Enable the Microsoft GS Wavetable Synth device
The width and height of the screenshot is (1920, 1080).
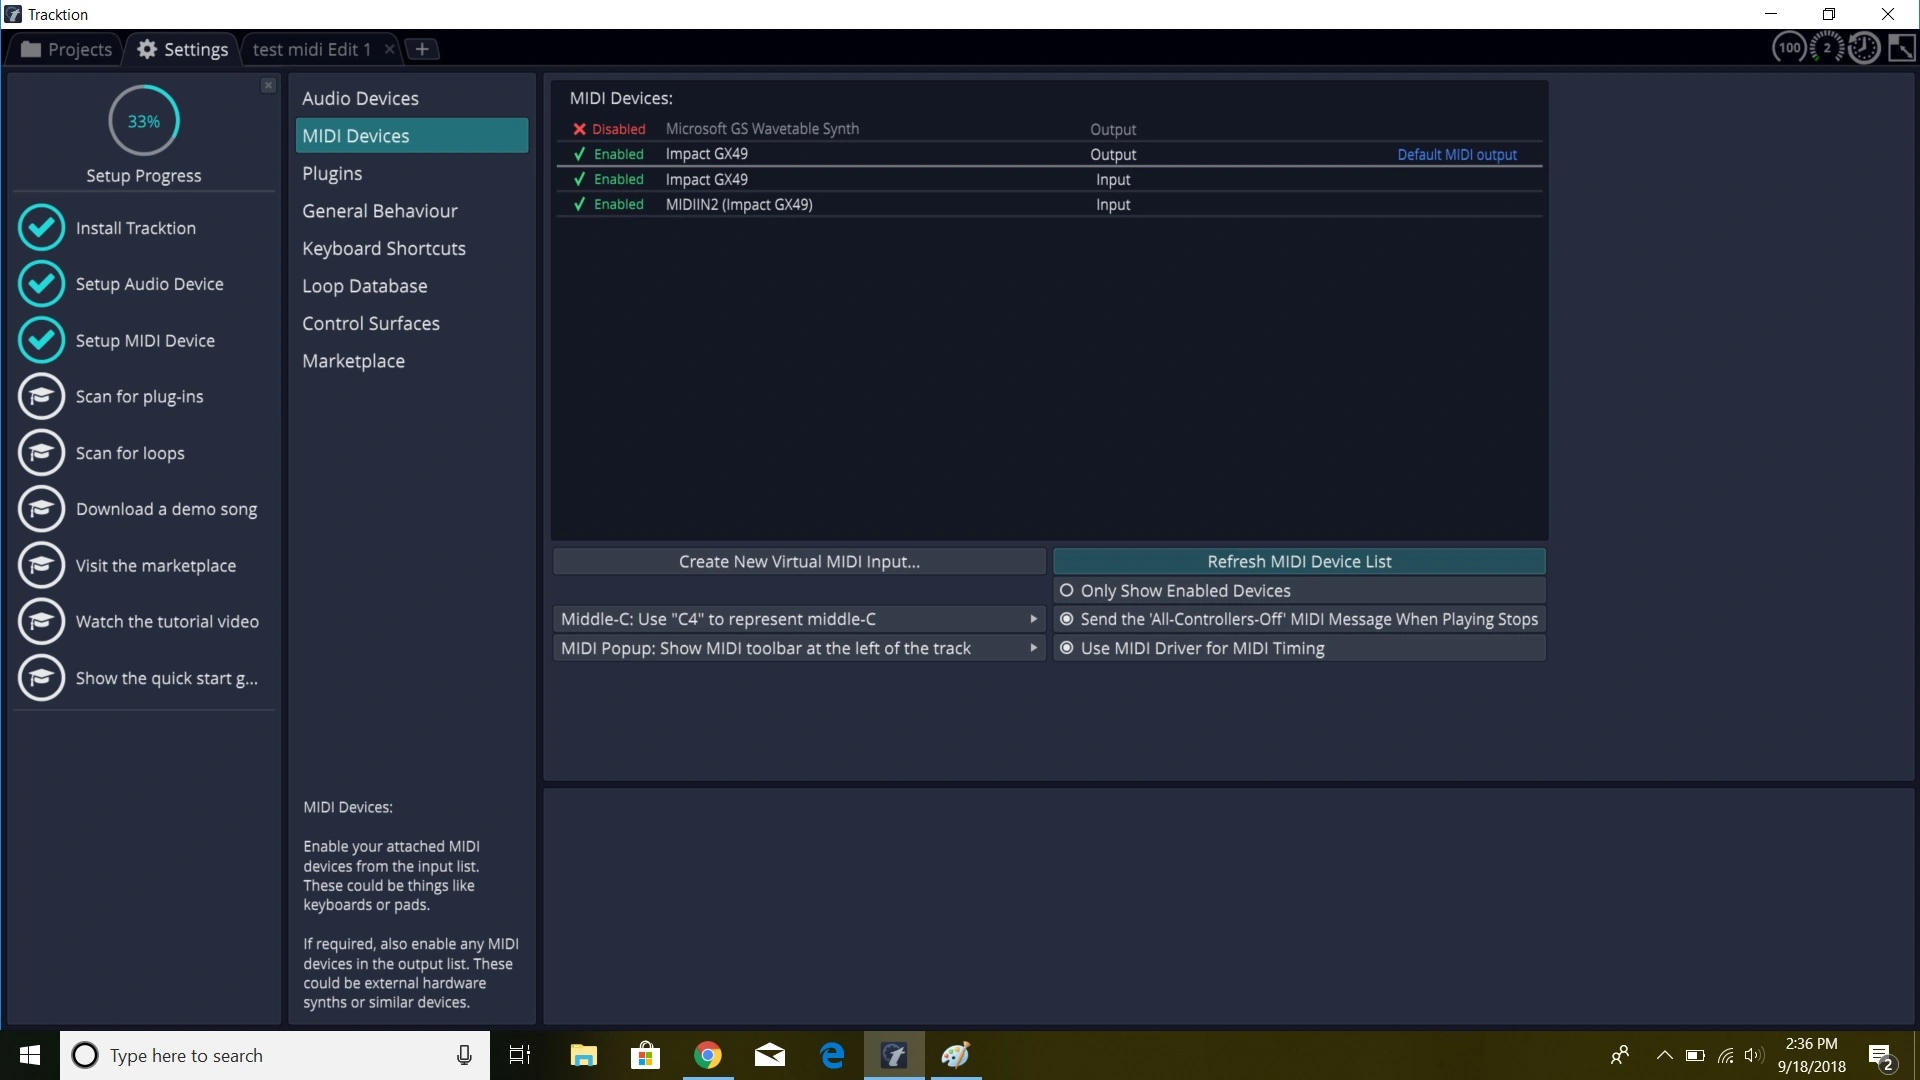[609, 129]
